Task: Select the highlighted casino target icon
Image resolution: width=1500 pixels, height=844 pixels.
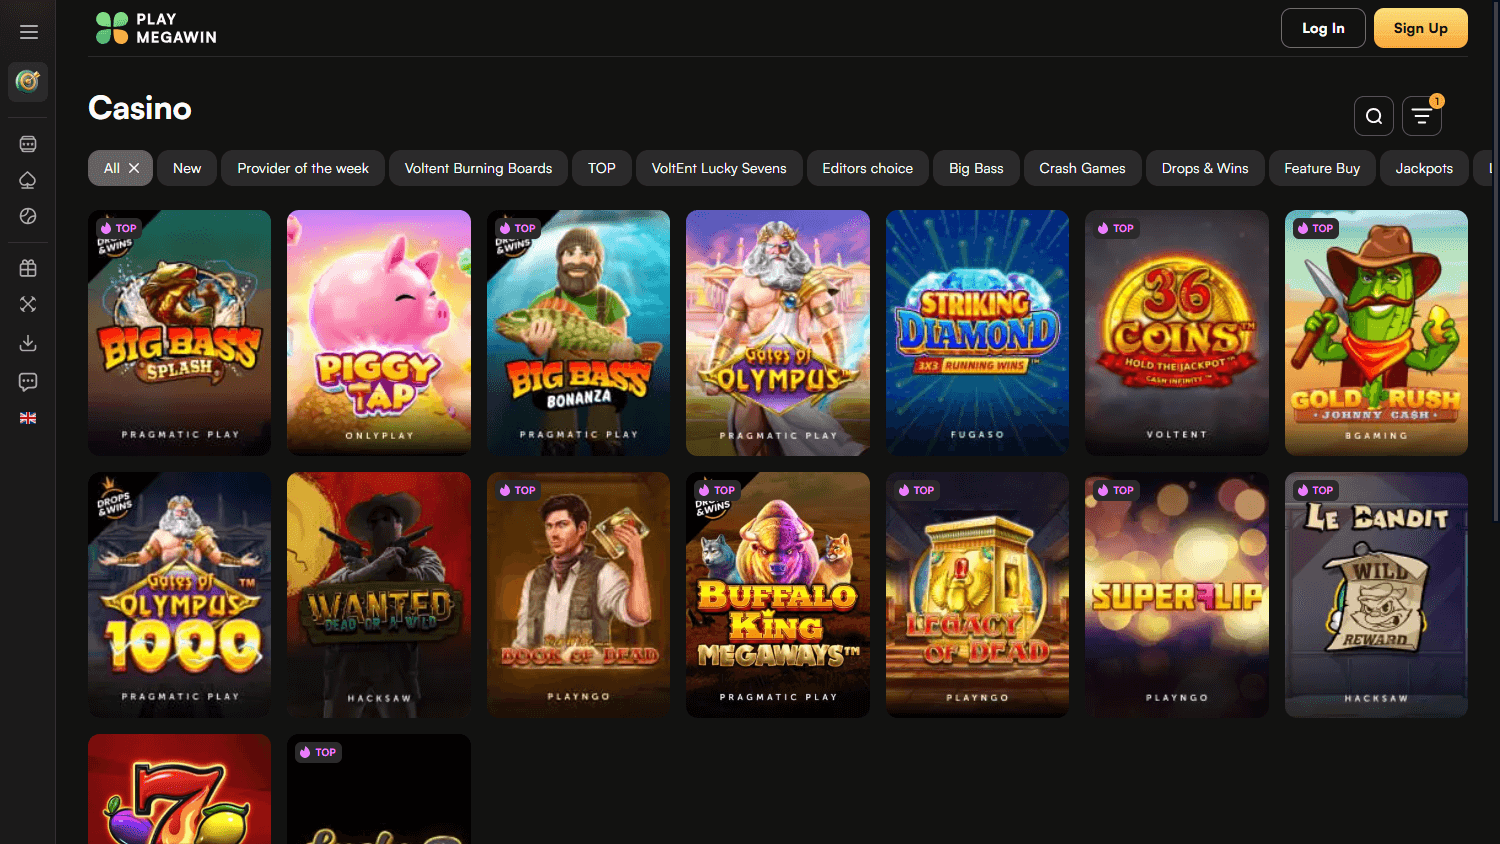Action: pyautogui.click(x=27, y=82)
